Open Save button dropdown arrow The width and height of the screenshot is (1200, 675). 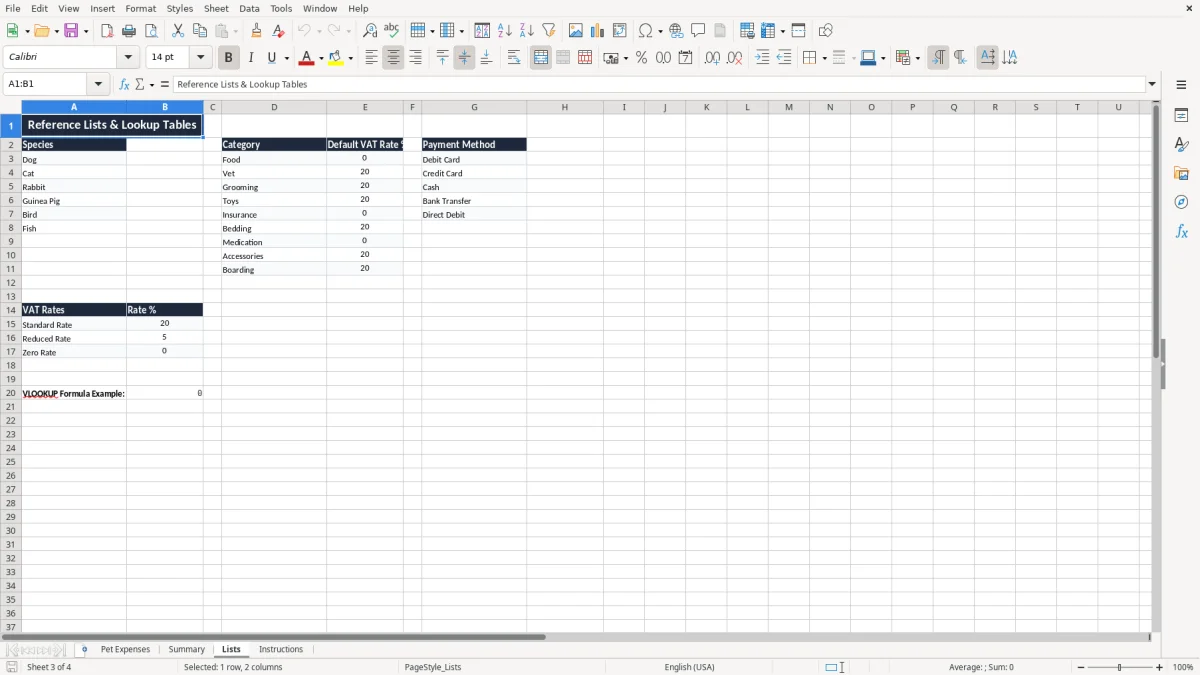[x=85, y=31]
